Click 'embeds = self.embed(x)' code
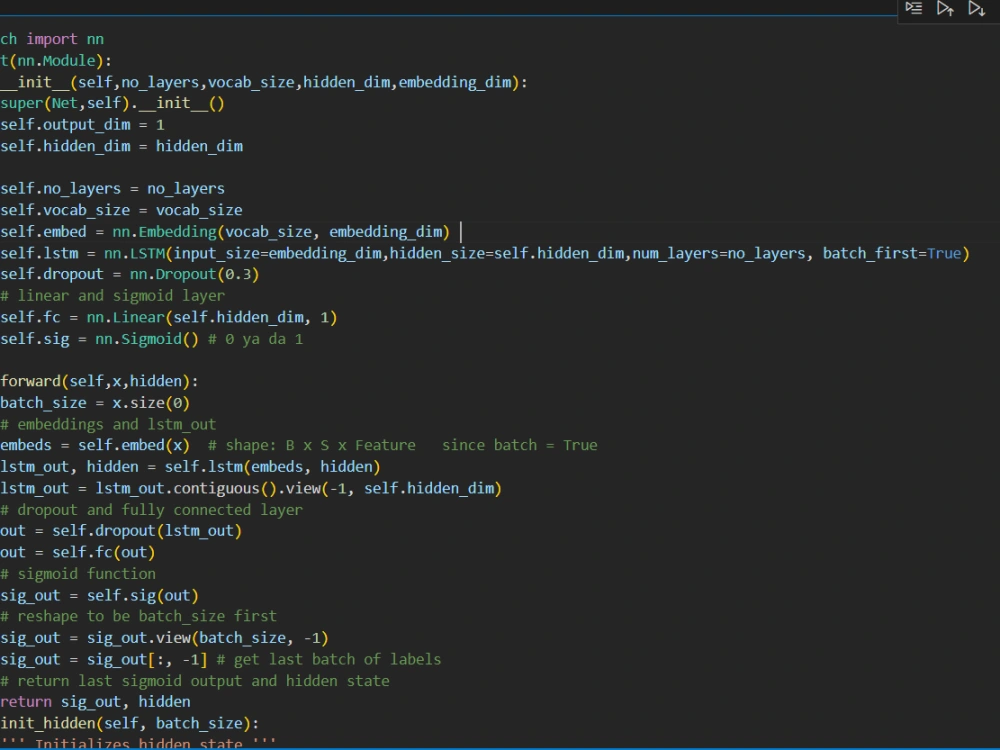The width and height of the screenshot is (1000, 750). (95, 446)
